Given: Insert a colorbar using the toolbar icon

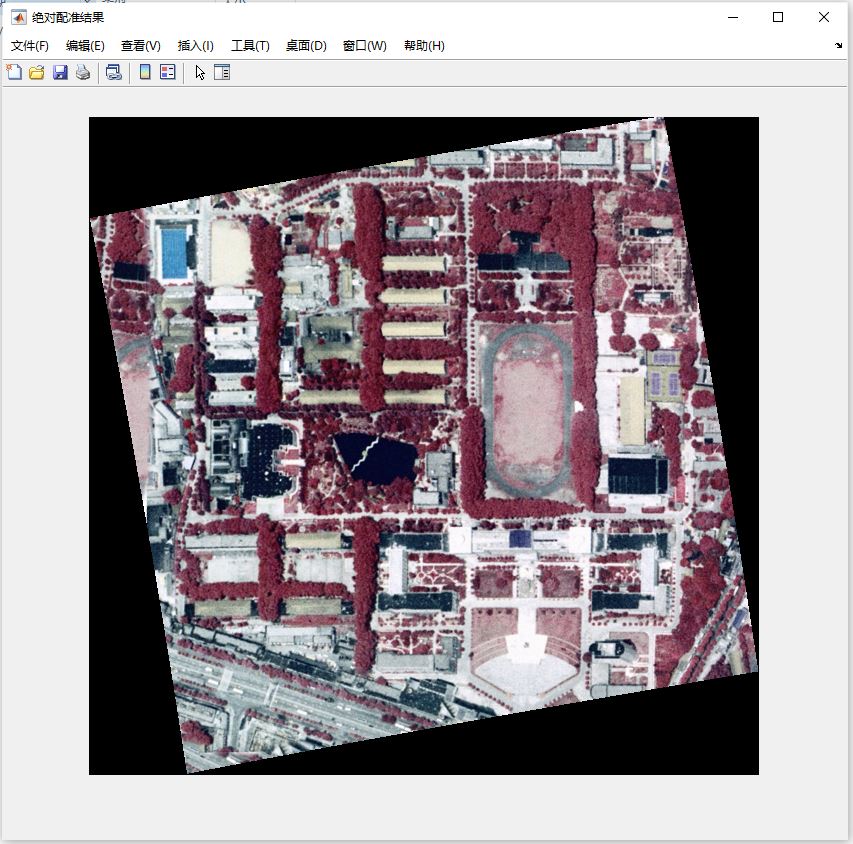Looking at the screenshot, I should pyautogui.click(x=145, y=72).
